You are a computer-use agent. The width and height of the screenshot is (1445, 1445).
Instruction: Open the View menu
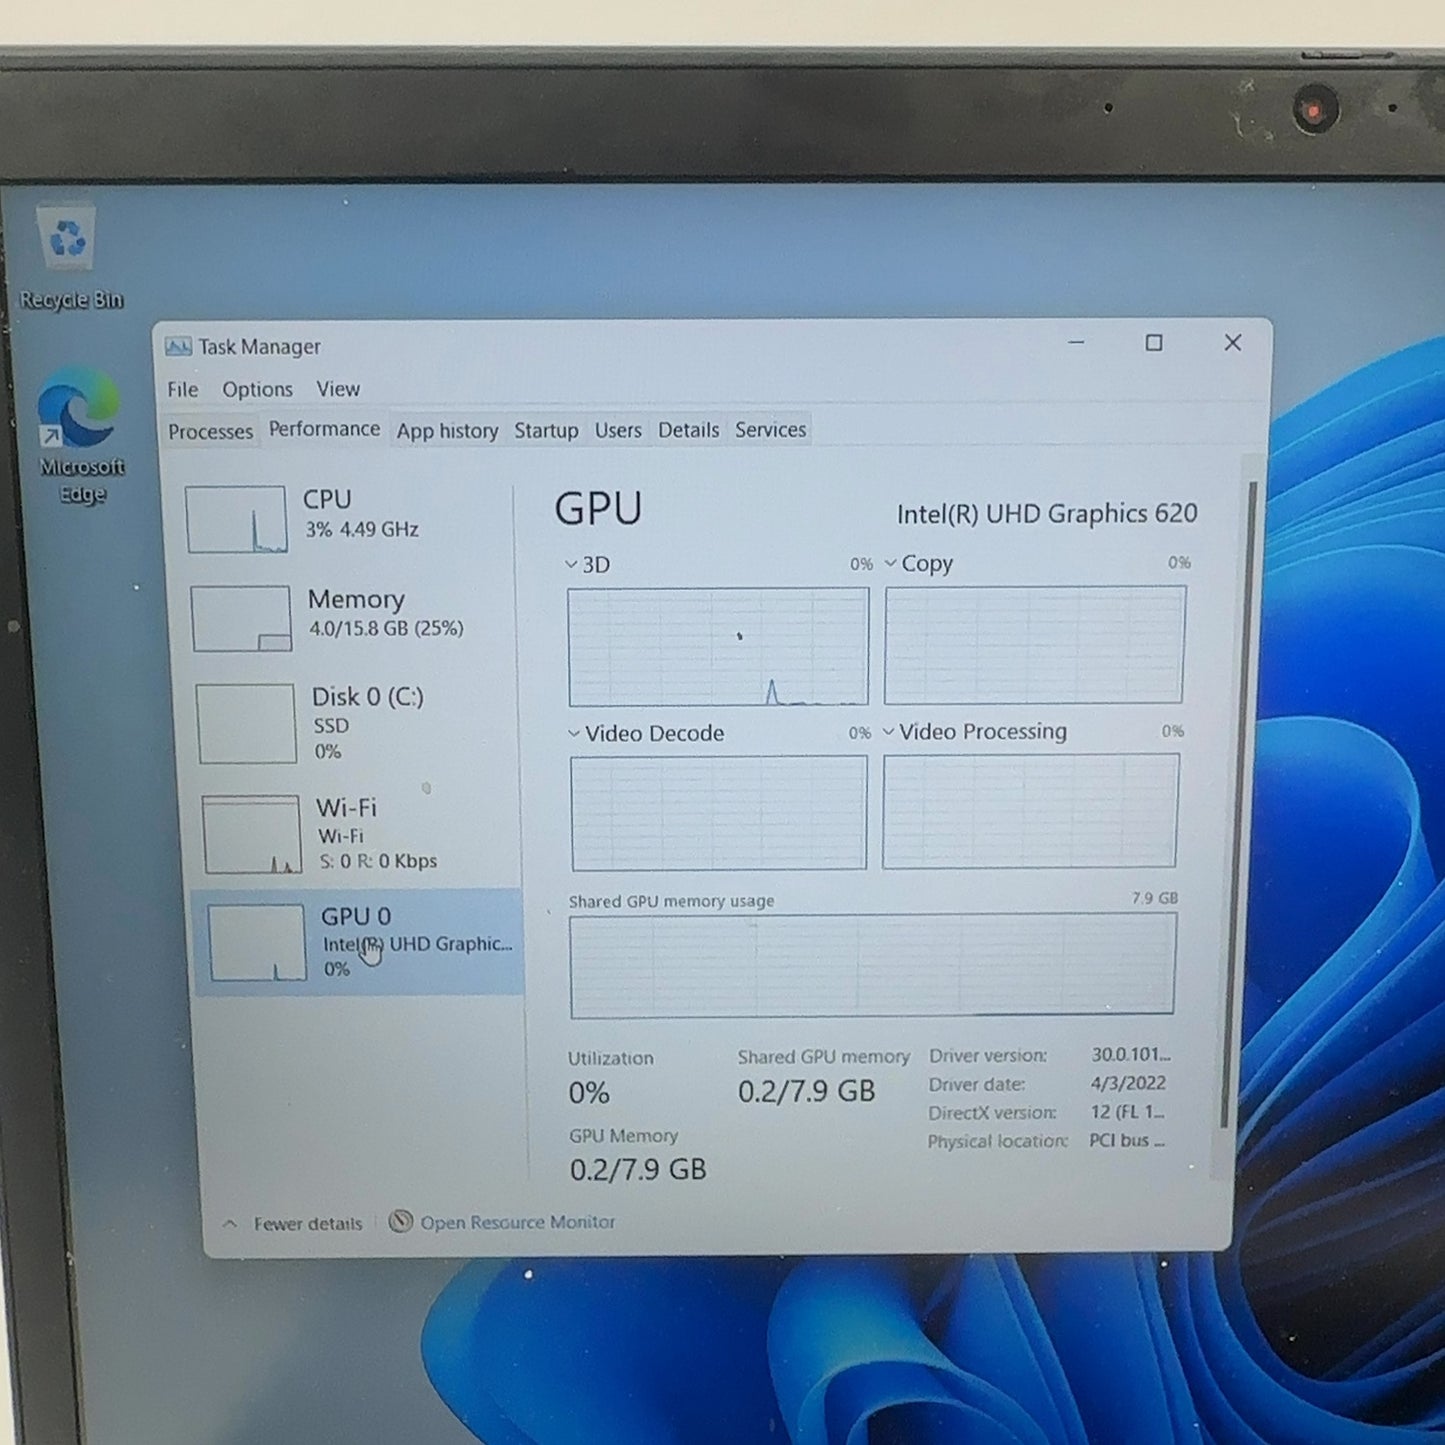[338, 389]
